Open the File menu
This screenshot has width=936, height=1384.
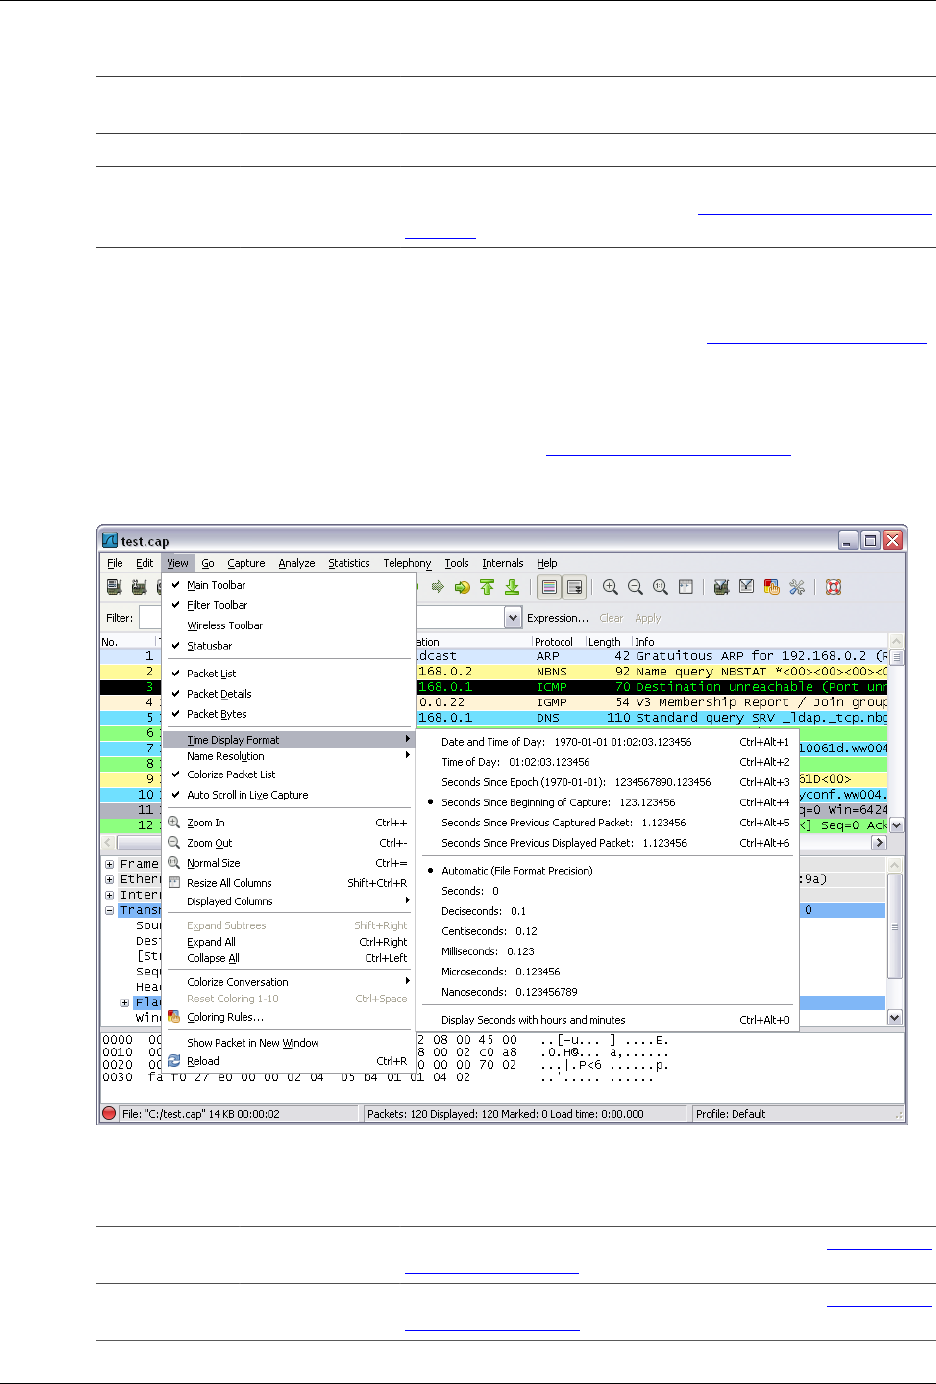pos(115,563)
